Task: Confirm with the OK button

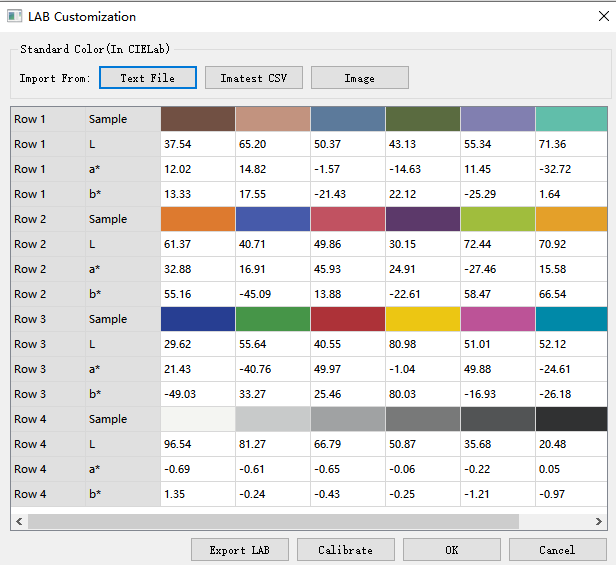Action: 451,550
